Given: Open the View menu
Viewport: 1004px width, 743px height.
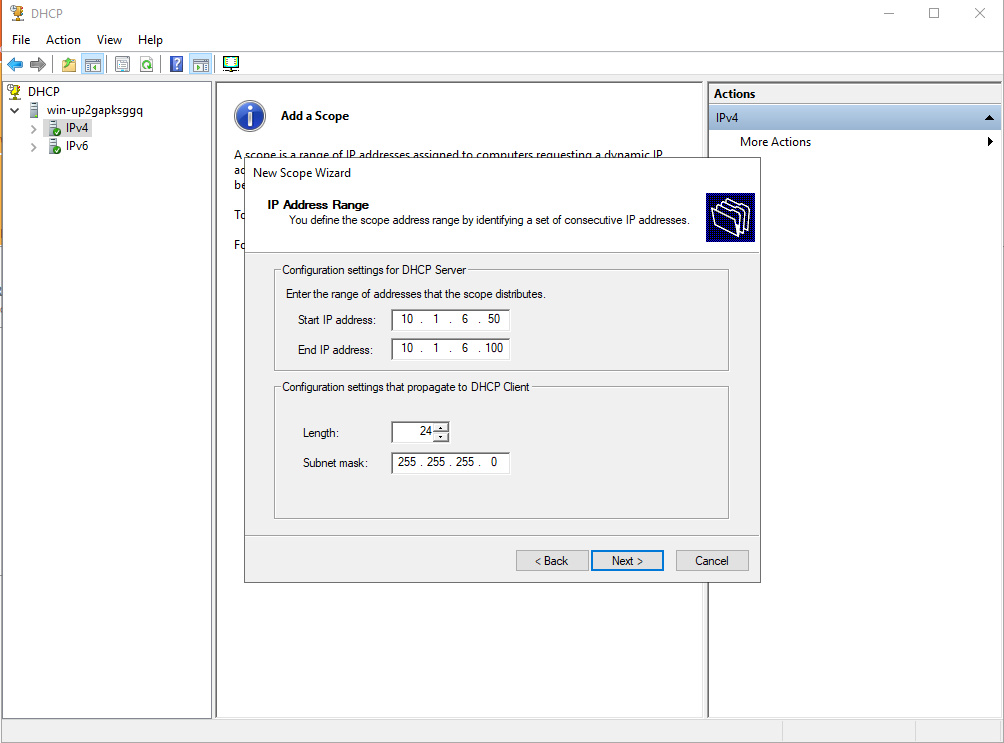Looking at the screenshot, I should coord(109,40).
